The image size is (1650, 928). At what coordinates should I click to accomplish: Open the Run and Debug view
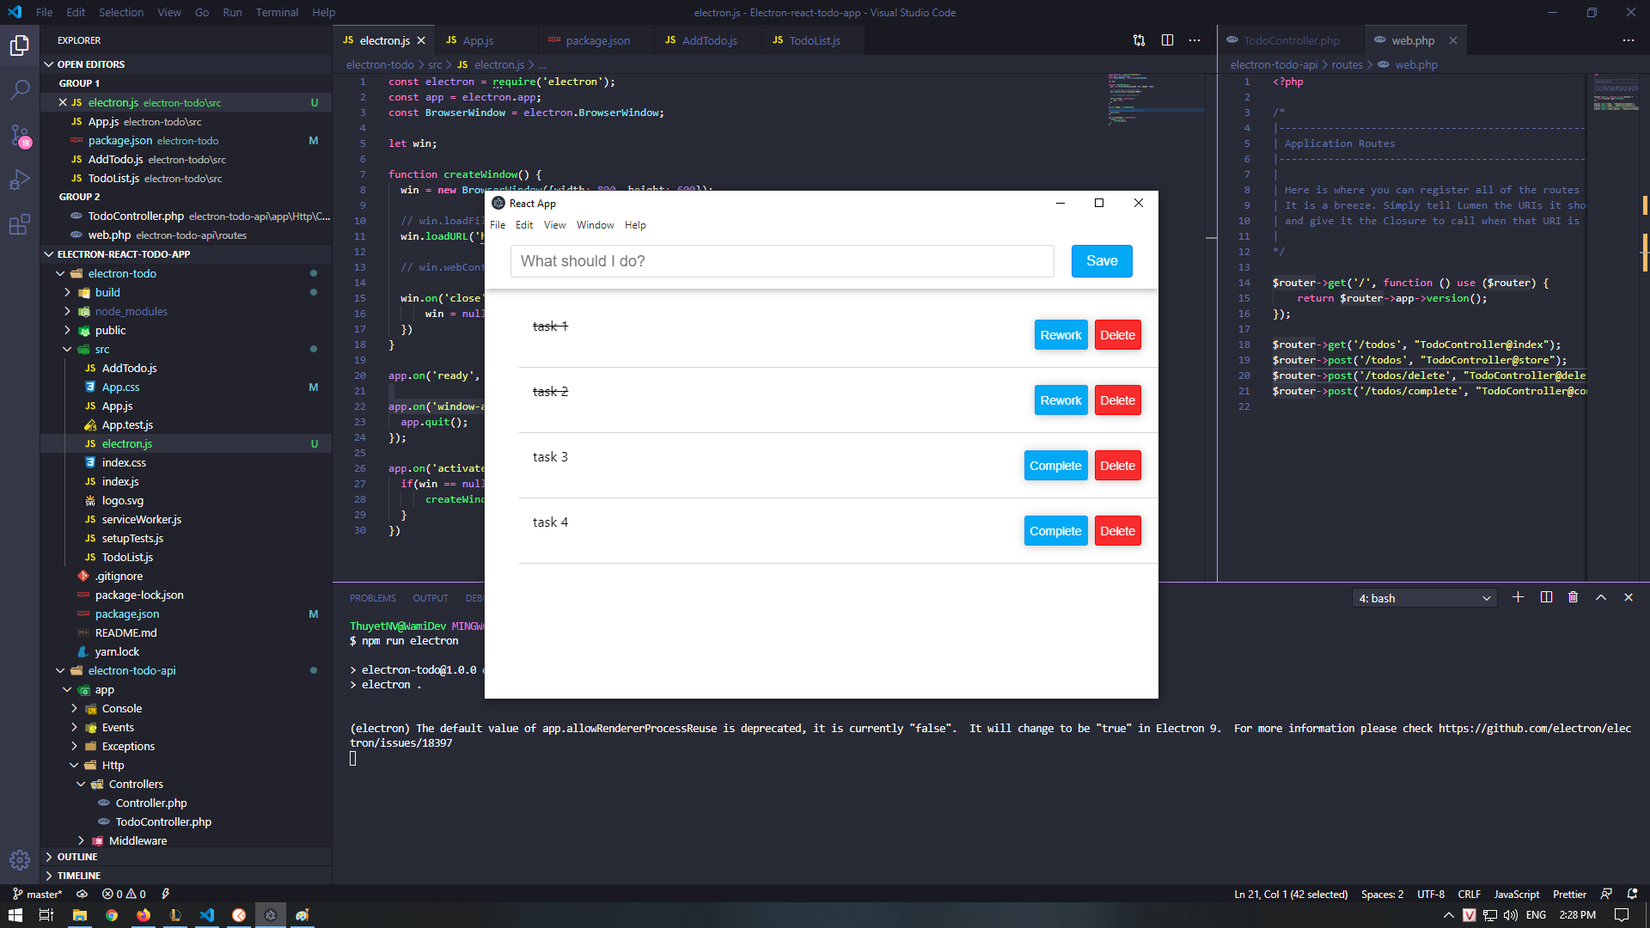[x=20, y=180]
